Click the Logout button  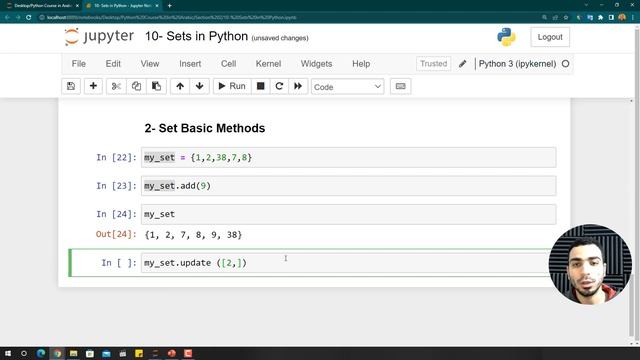(550, 37)
